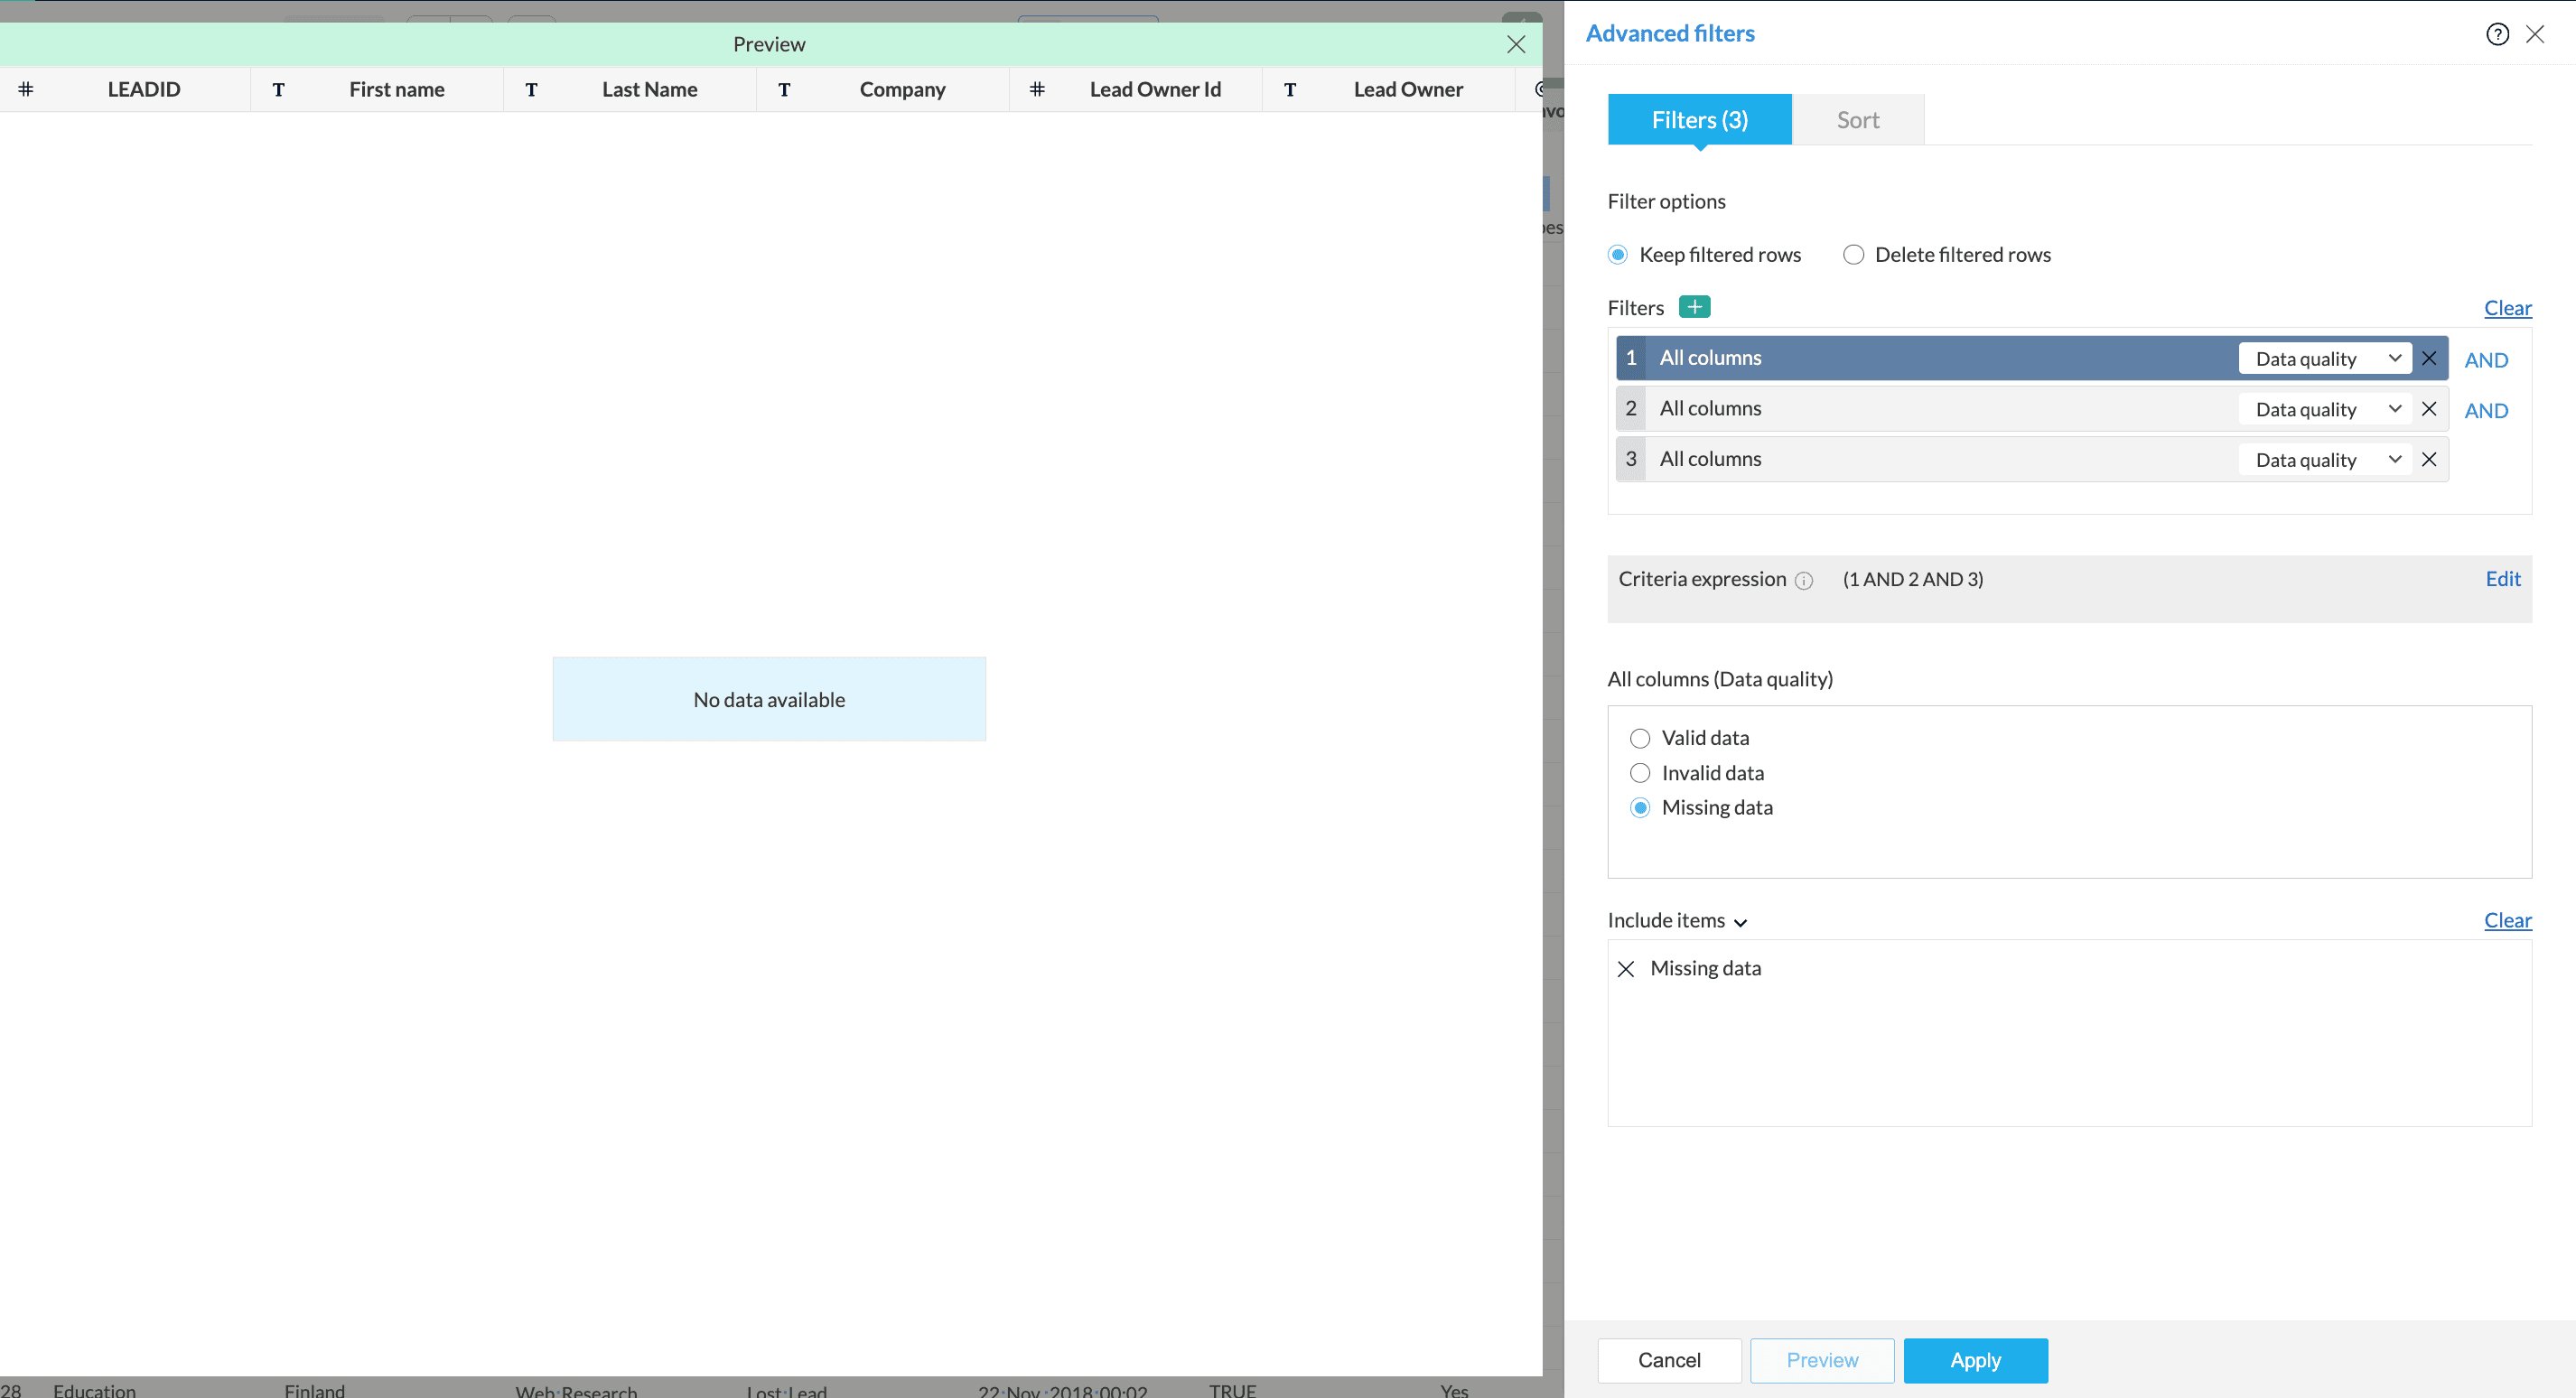Viewport: 2576px width, 1398px height.
Task: Switch to the Sort tab
Action: (1857, 120)
